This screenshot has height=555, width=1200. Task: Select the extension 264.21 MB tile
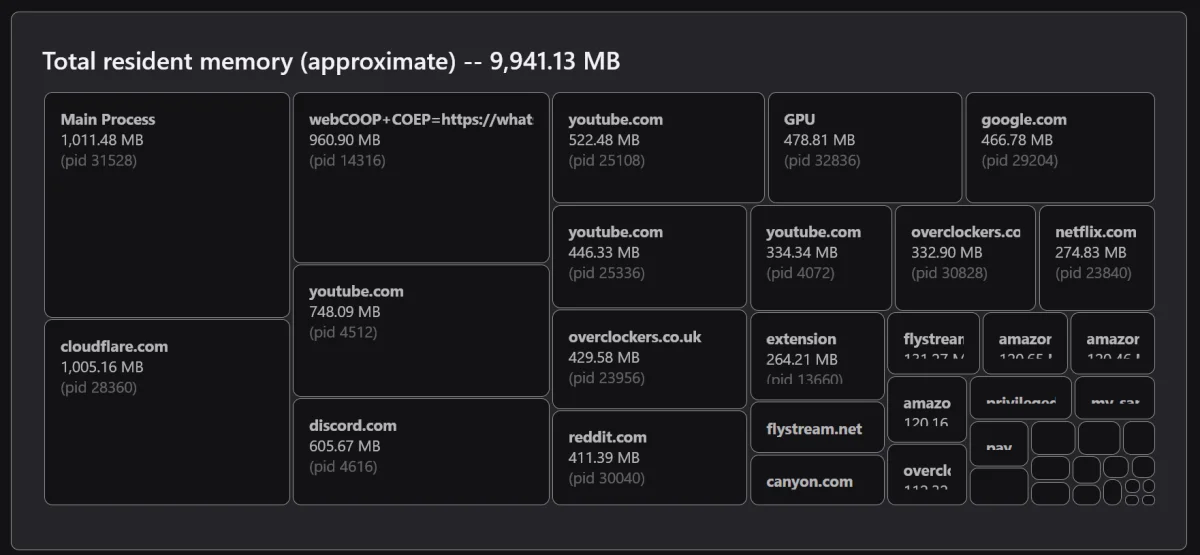tap(817, 356)
